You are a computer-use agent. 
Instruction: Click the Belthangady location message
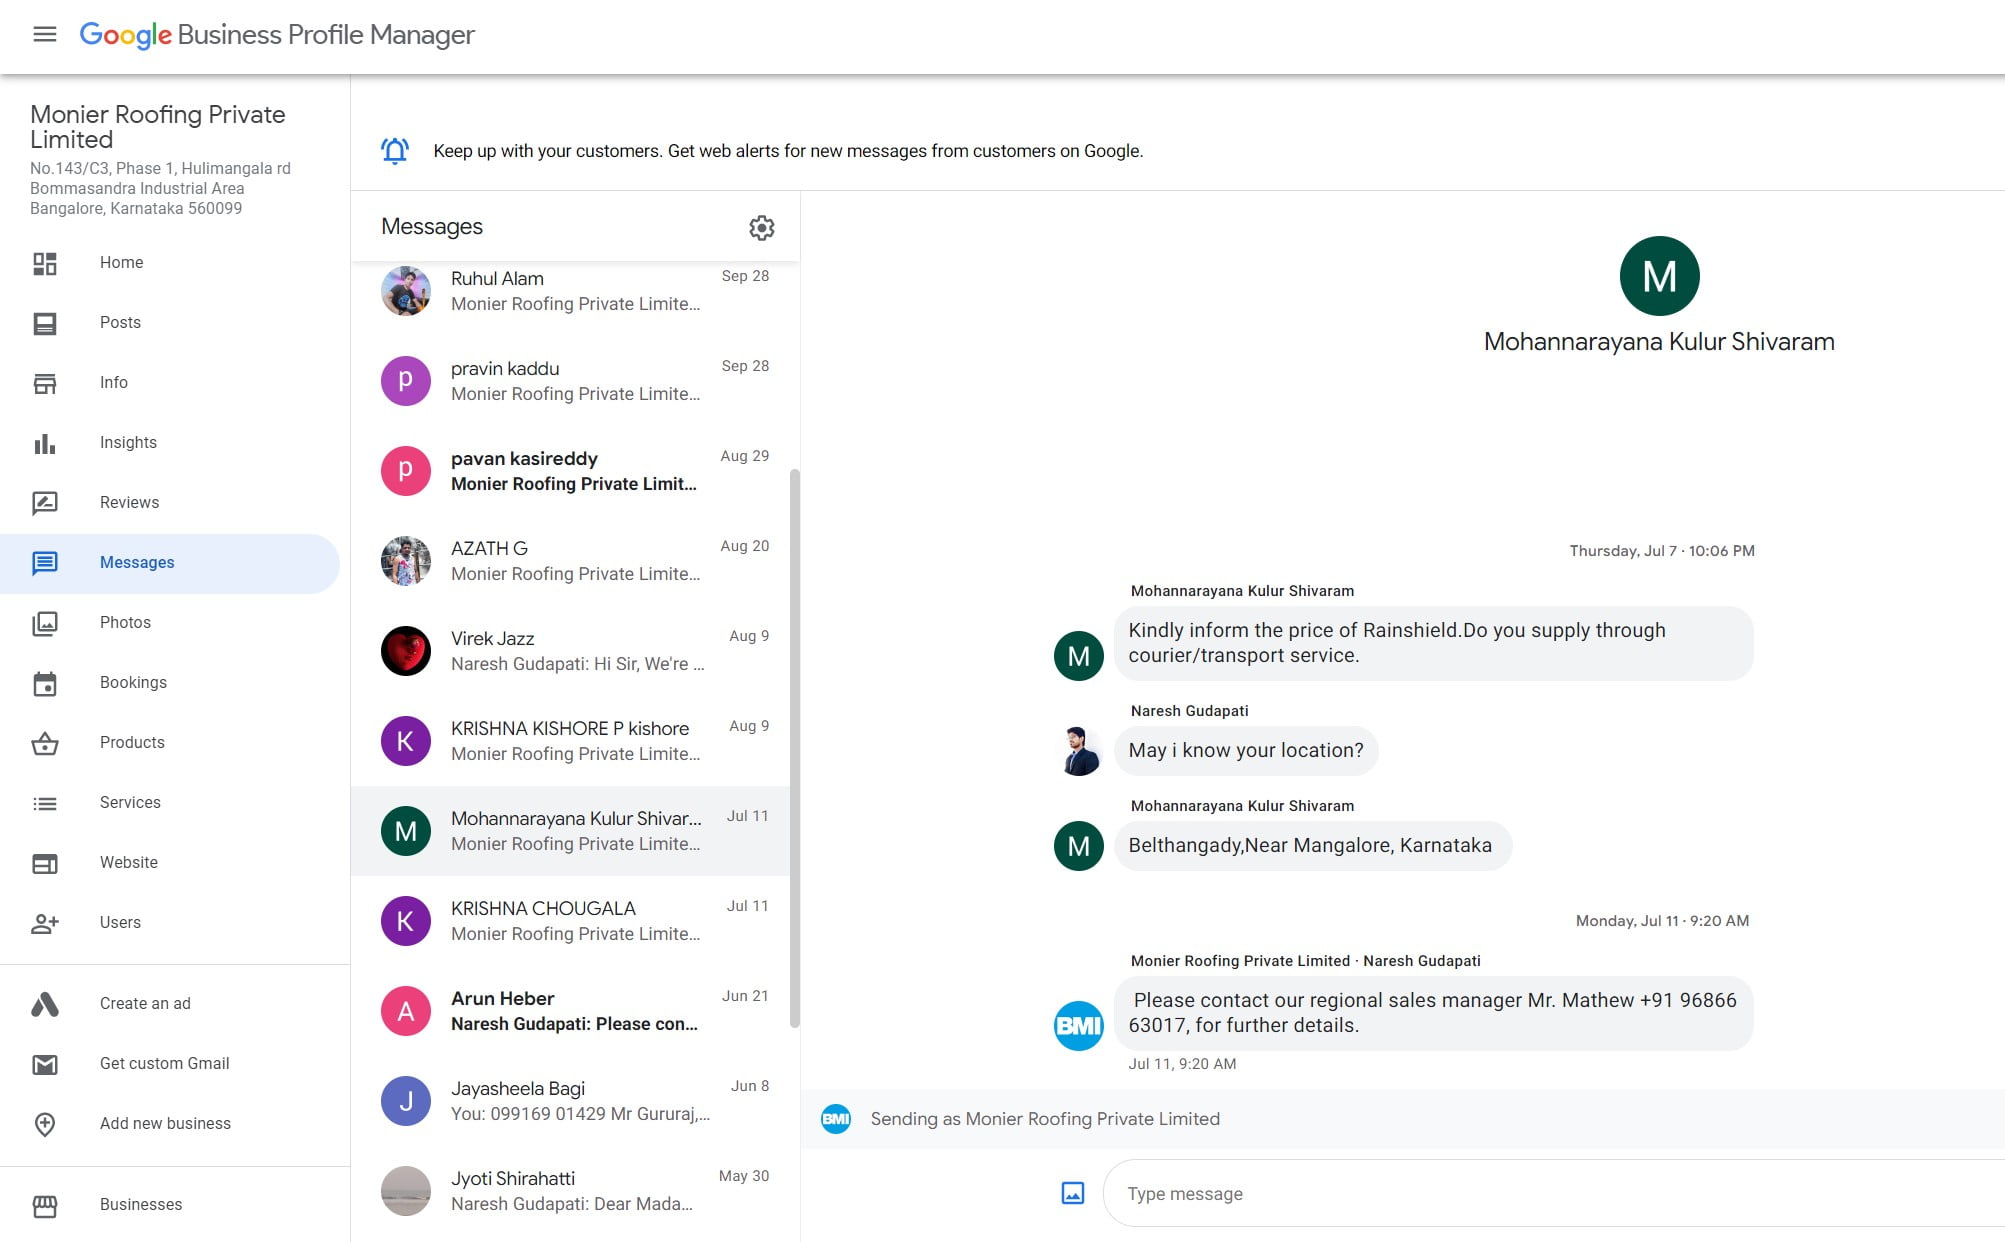[x=1312, y=846]
